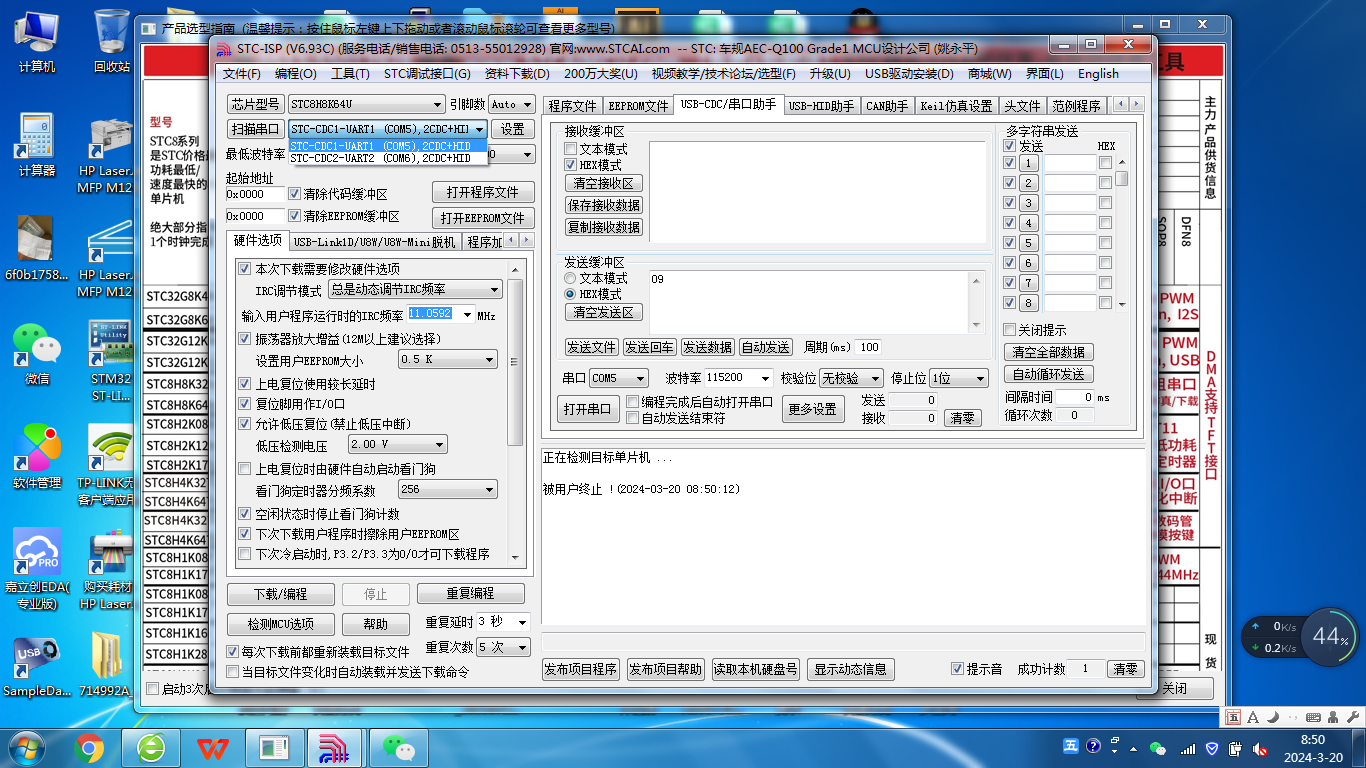Click the multi-string send list scrollbar thumb
Image resolution: width=1366 pixels, height=768 pixels.
coord(1122,179)
